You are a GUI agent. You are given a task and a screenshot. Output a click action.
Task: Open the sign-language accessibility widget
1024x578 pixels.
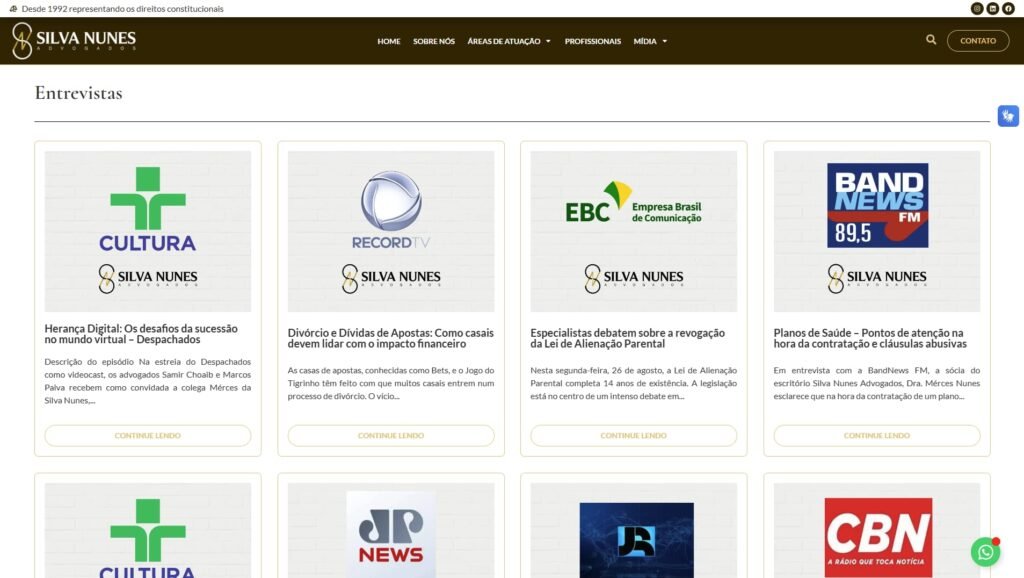pyautogui.click(x=1007, y=116)
